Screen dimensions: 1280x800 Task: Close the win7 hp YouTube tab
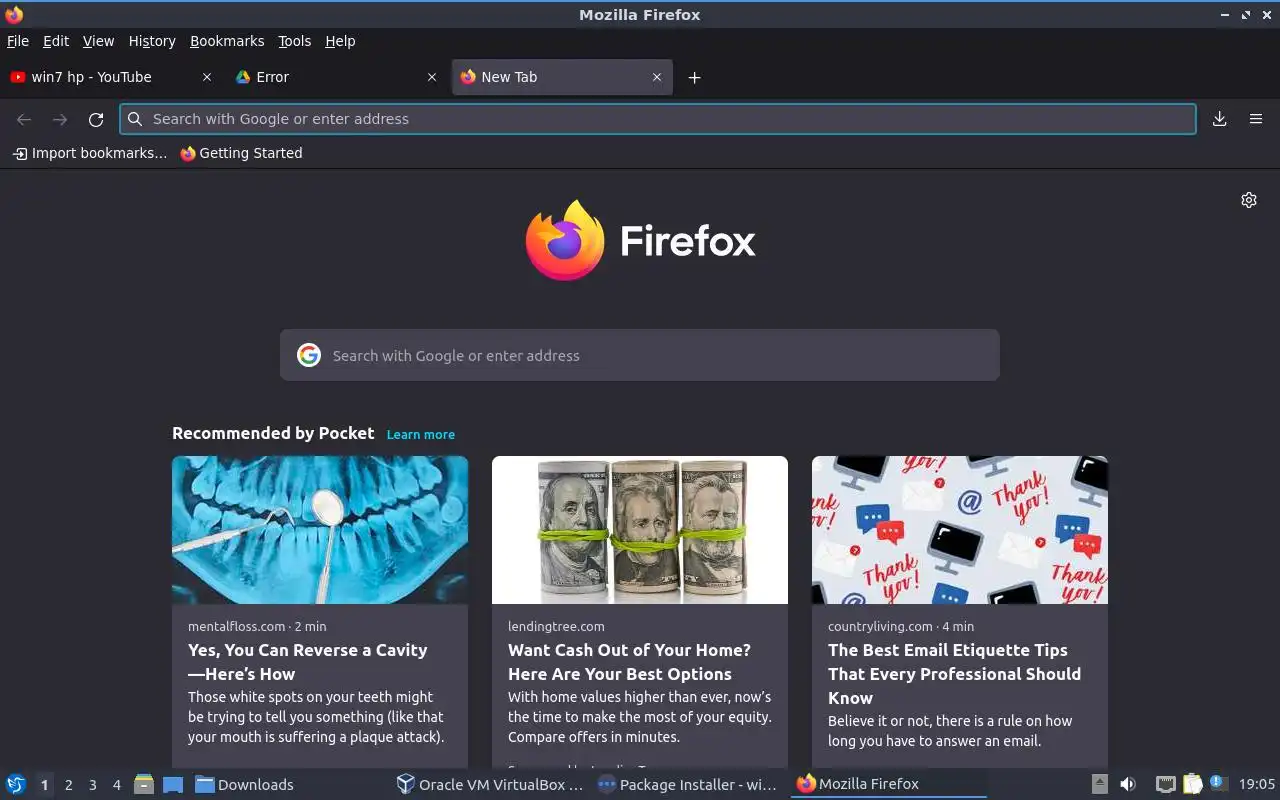click(x=207, y=77)
